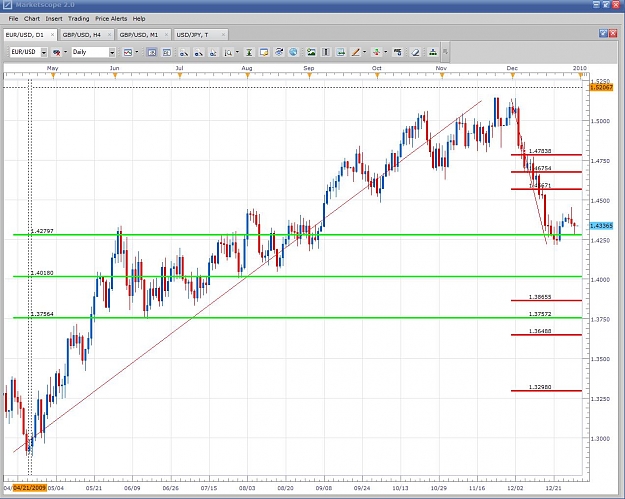Image resolution: width=625 pixels, height=499 pixels.
Task: Expand the Daily timeframe dropdown
Action: coord(112,52)
